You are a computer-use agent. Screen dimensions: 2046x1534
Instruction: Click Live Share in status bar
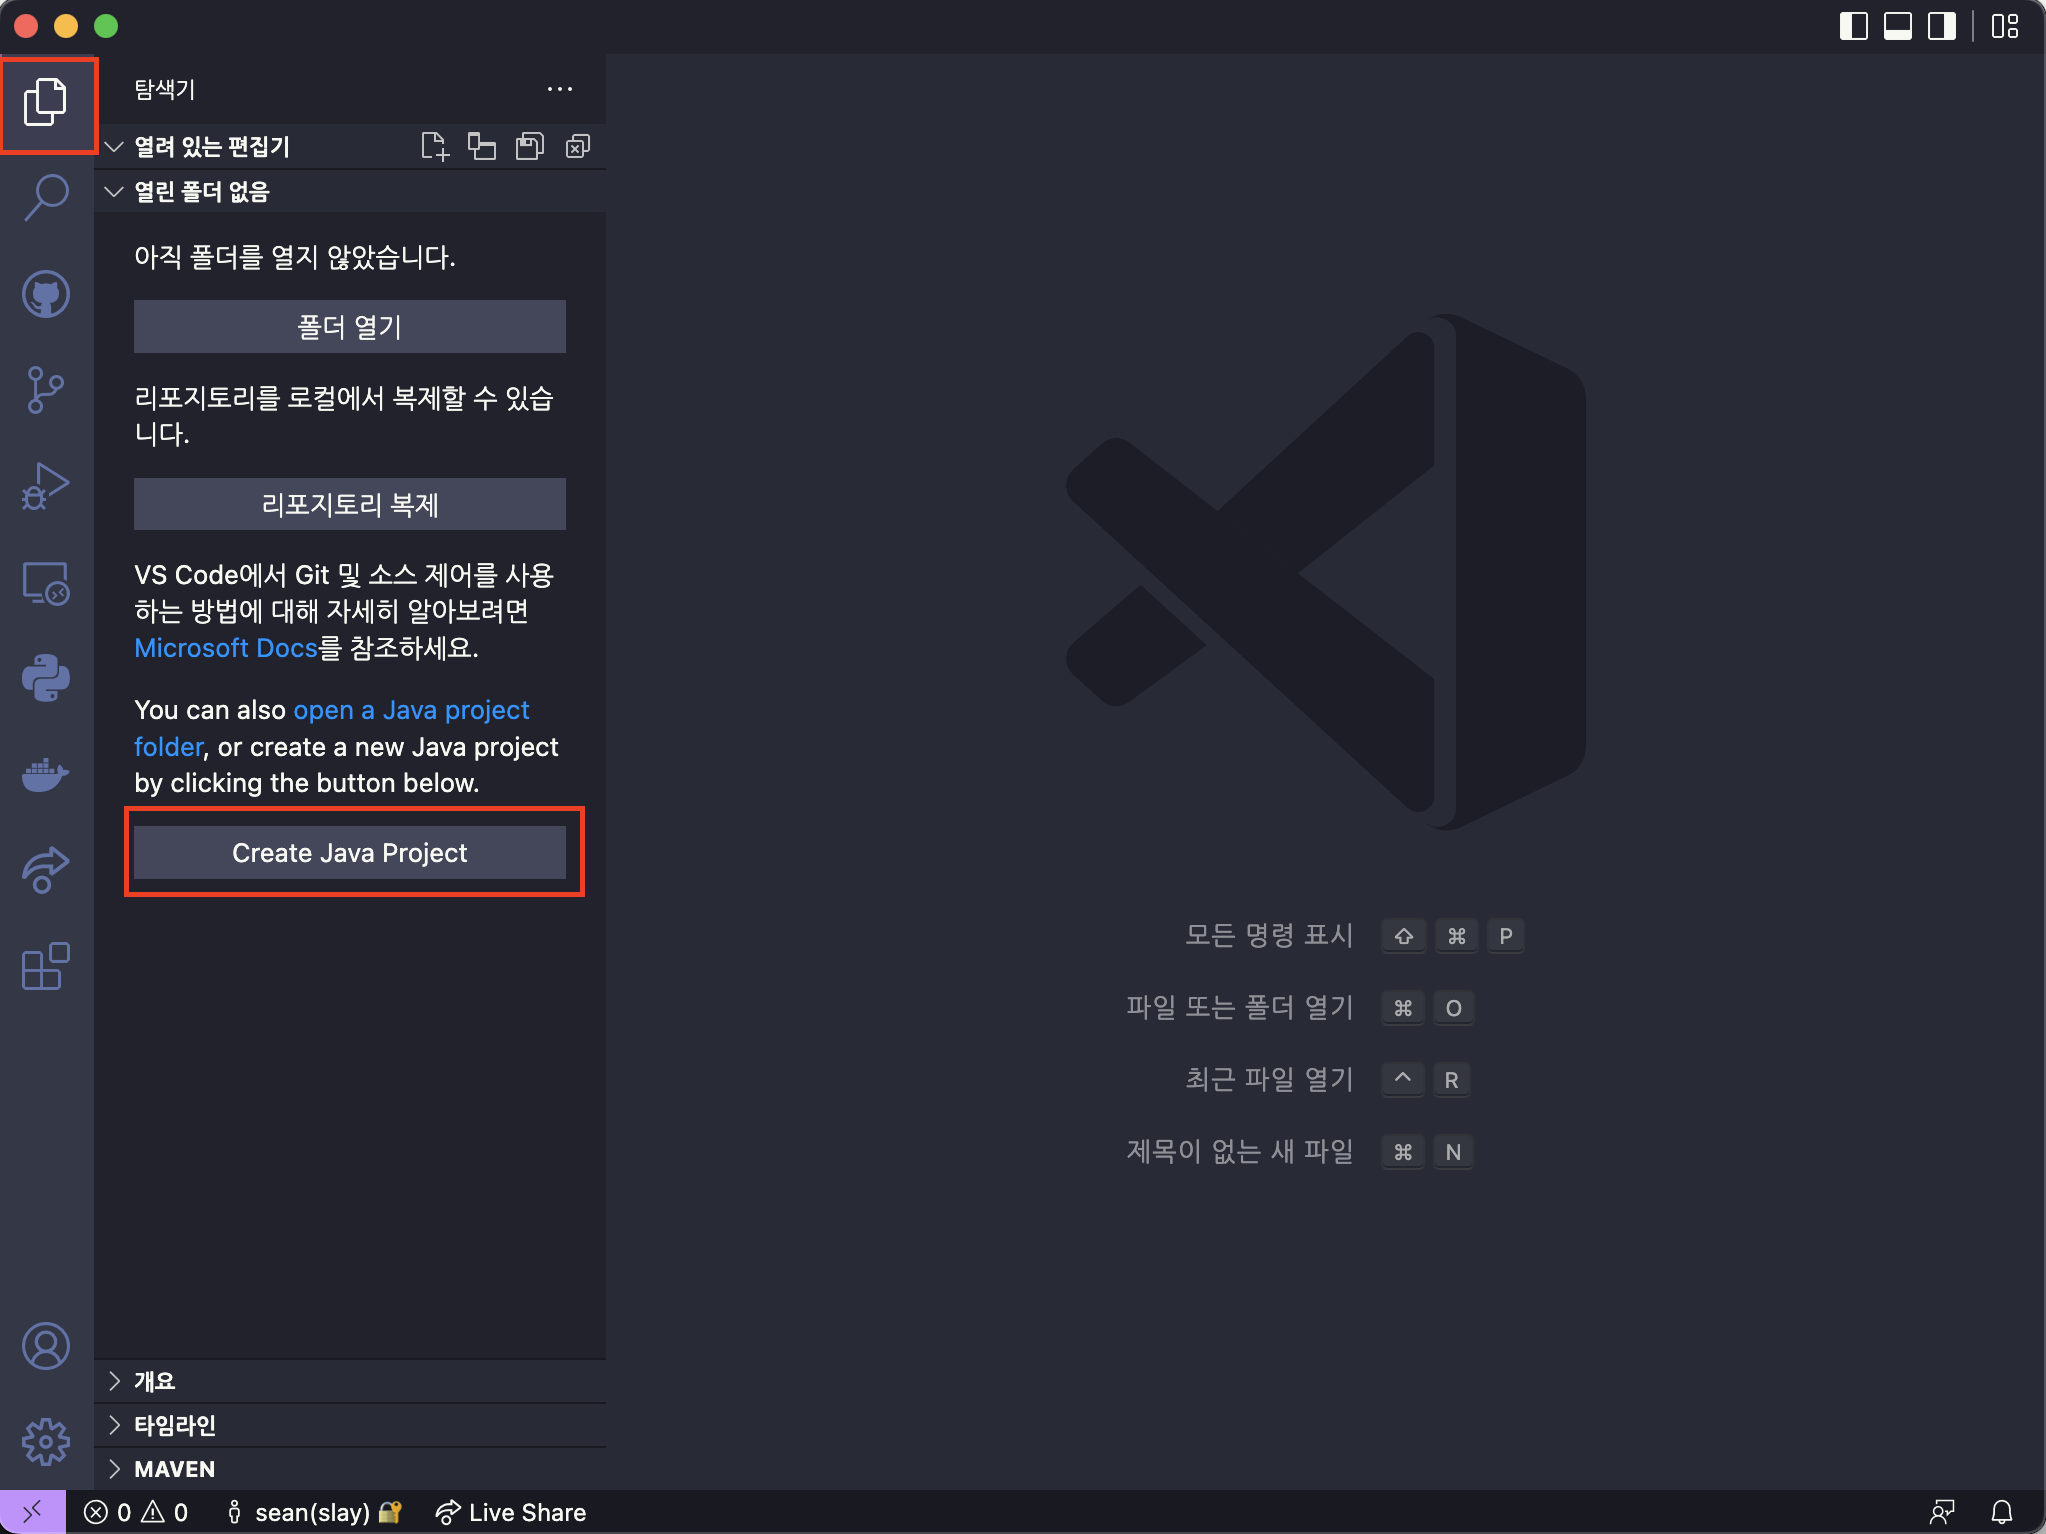(511, 1512)
